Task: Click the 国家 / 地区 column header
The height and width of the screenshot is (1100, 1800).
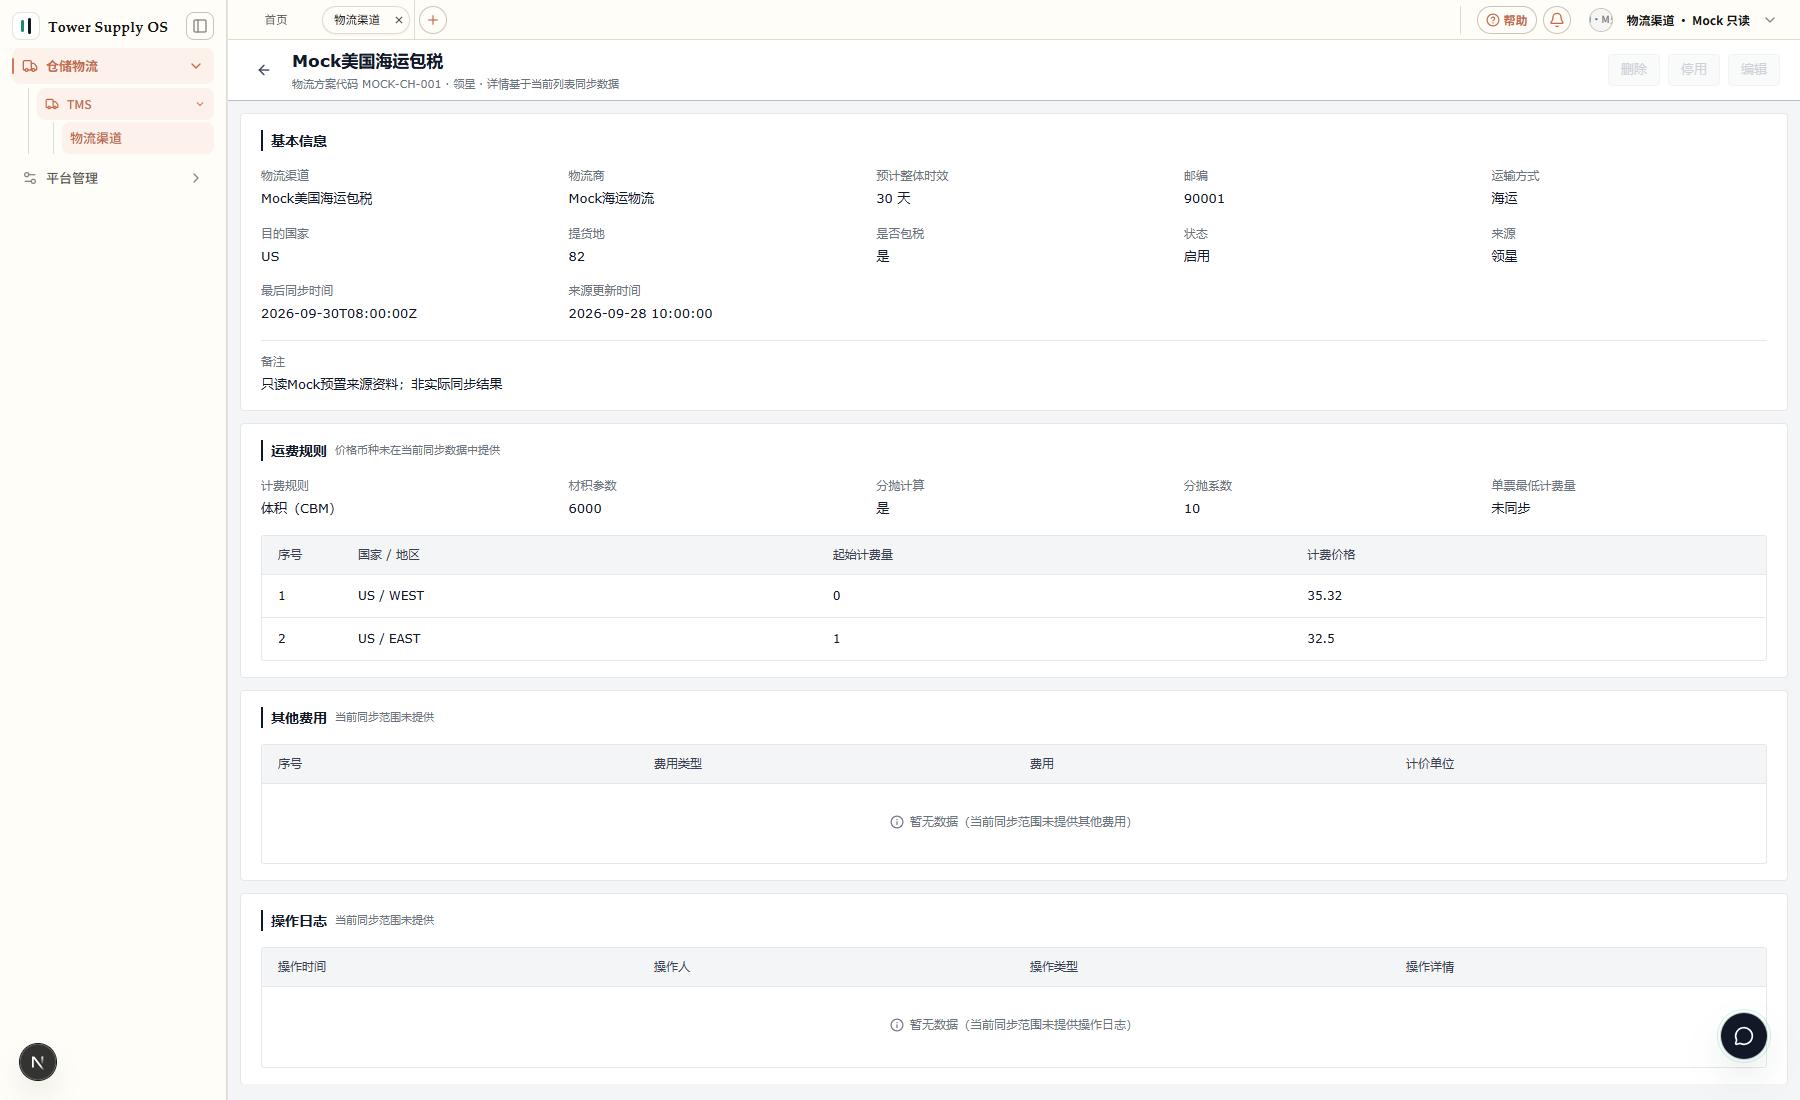Action: 389,555
